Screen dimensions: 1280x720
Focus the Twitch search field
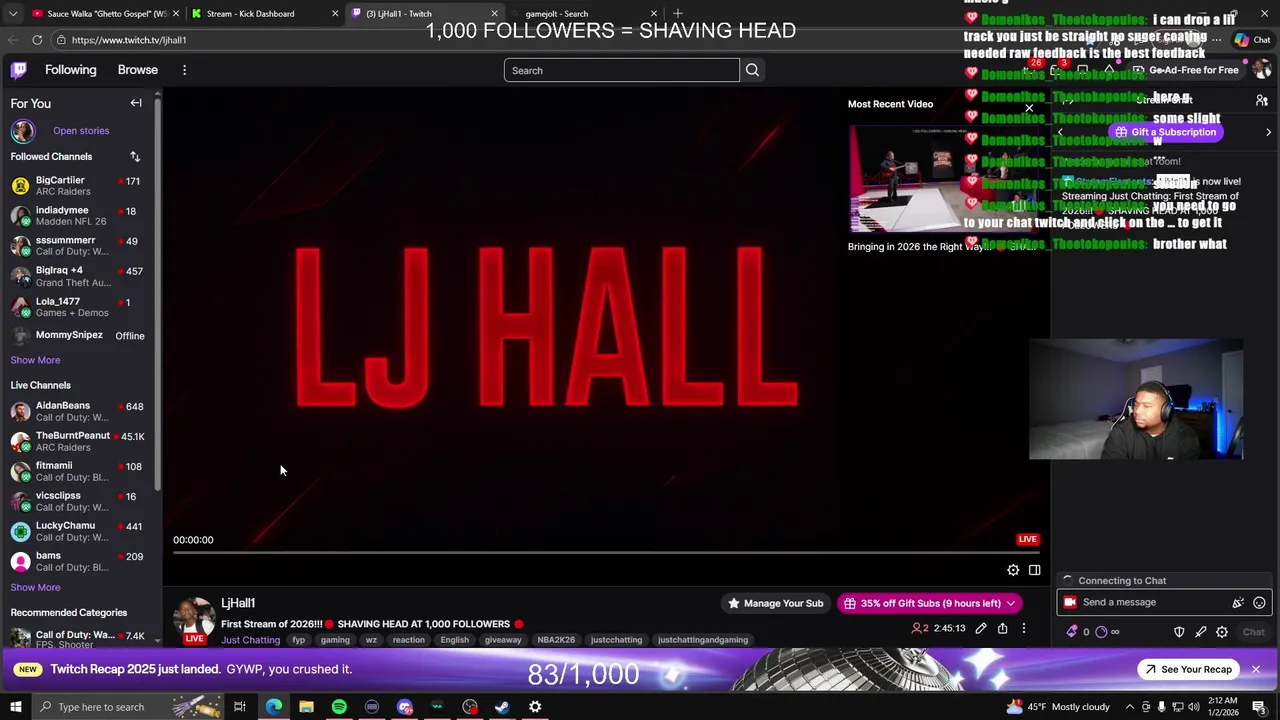(621, 70)
